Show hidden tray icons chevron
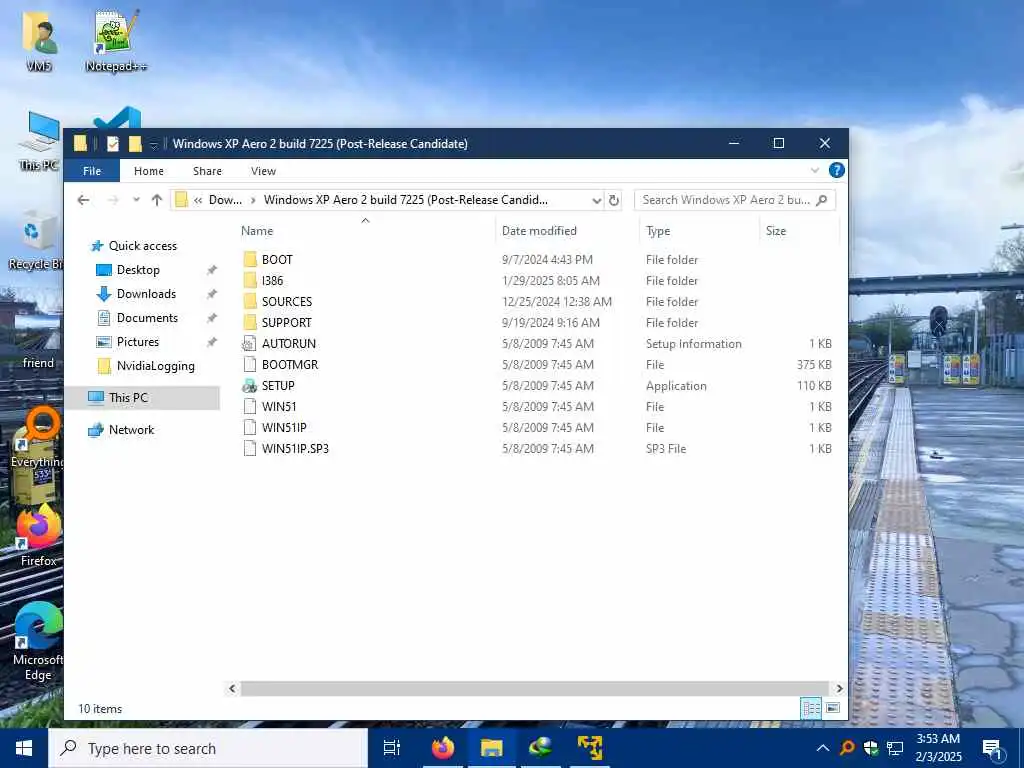 [x=823, y=748]
